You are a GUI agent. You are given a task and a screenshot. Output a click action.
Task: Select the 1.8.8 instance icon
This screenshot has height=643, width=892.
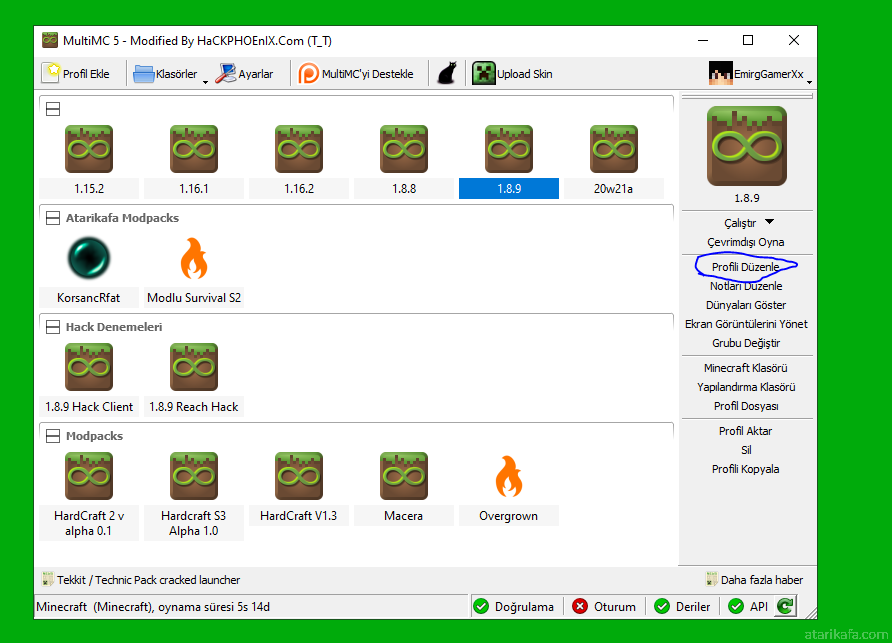(x=404, y=149)
